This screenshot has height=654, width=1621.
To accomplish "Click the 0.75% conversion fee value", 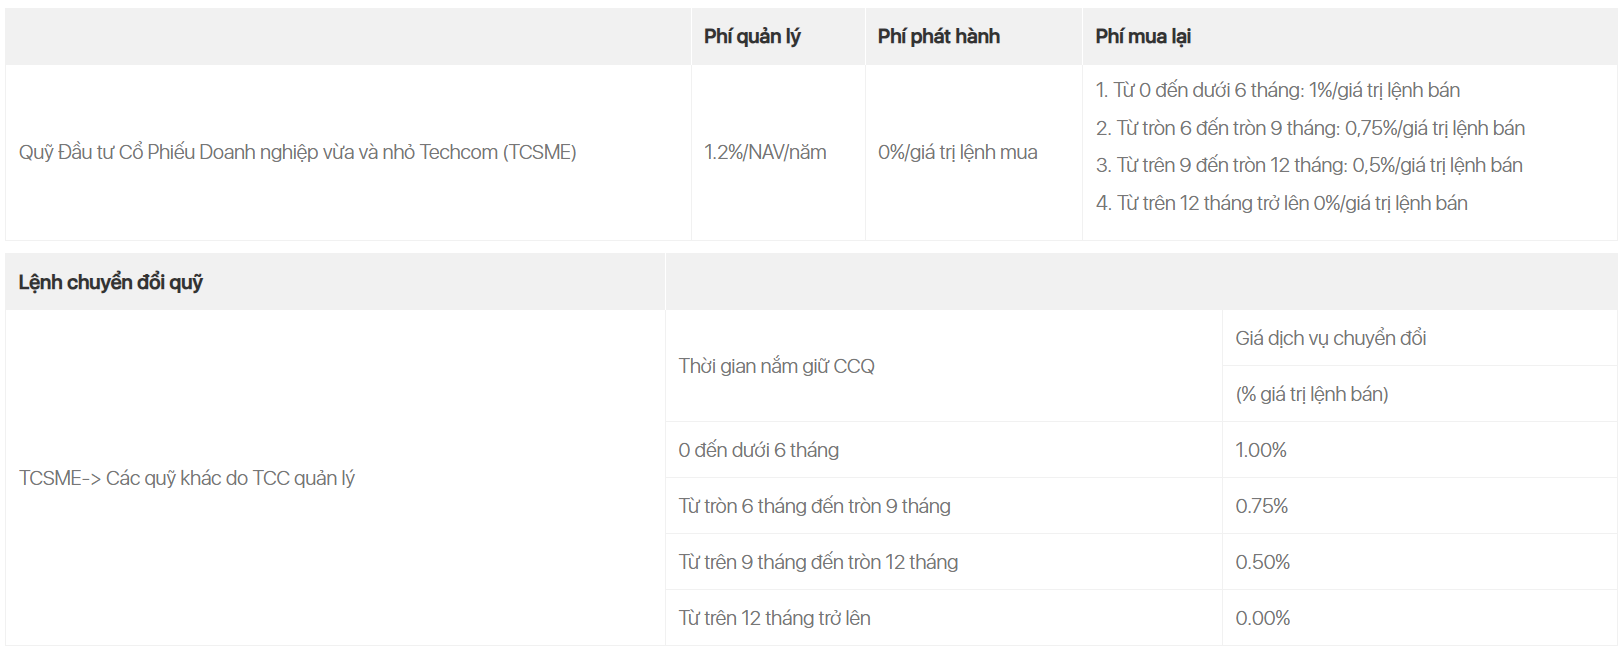I will tap(1261, 506).
